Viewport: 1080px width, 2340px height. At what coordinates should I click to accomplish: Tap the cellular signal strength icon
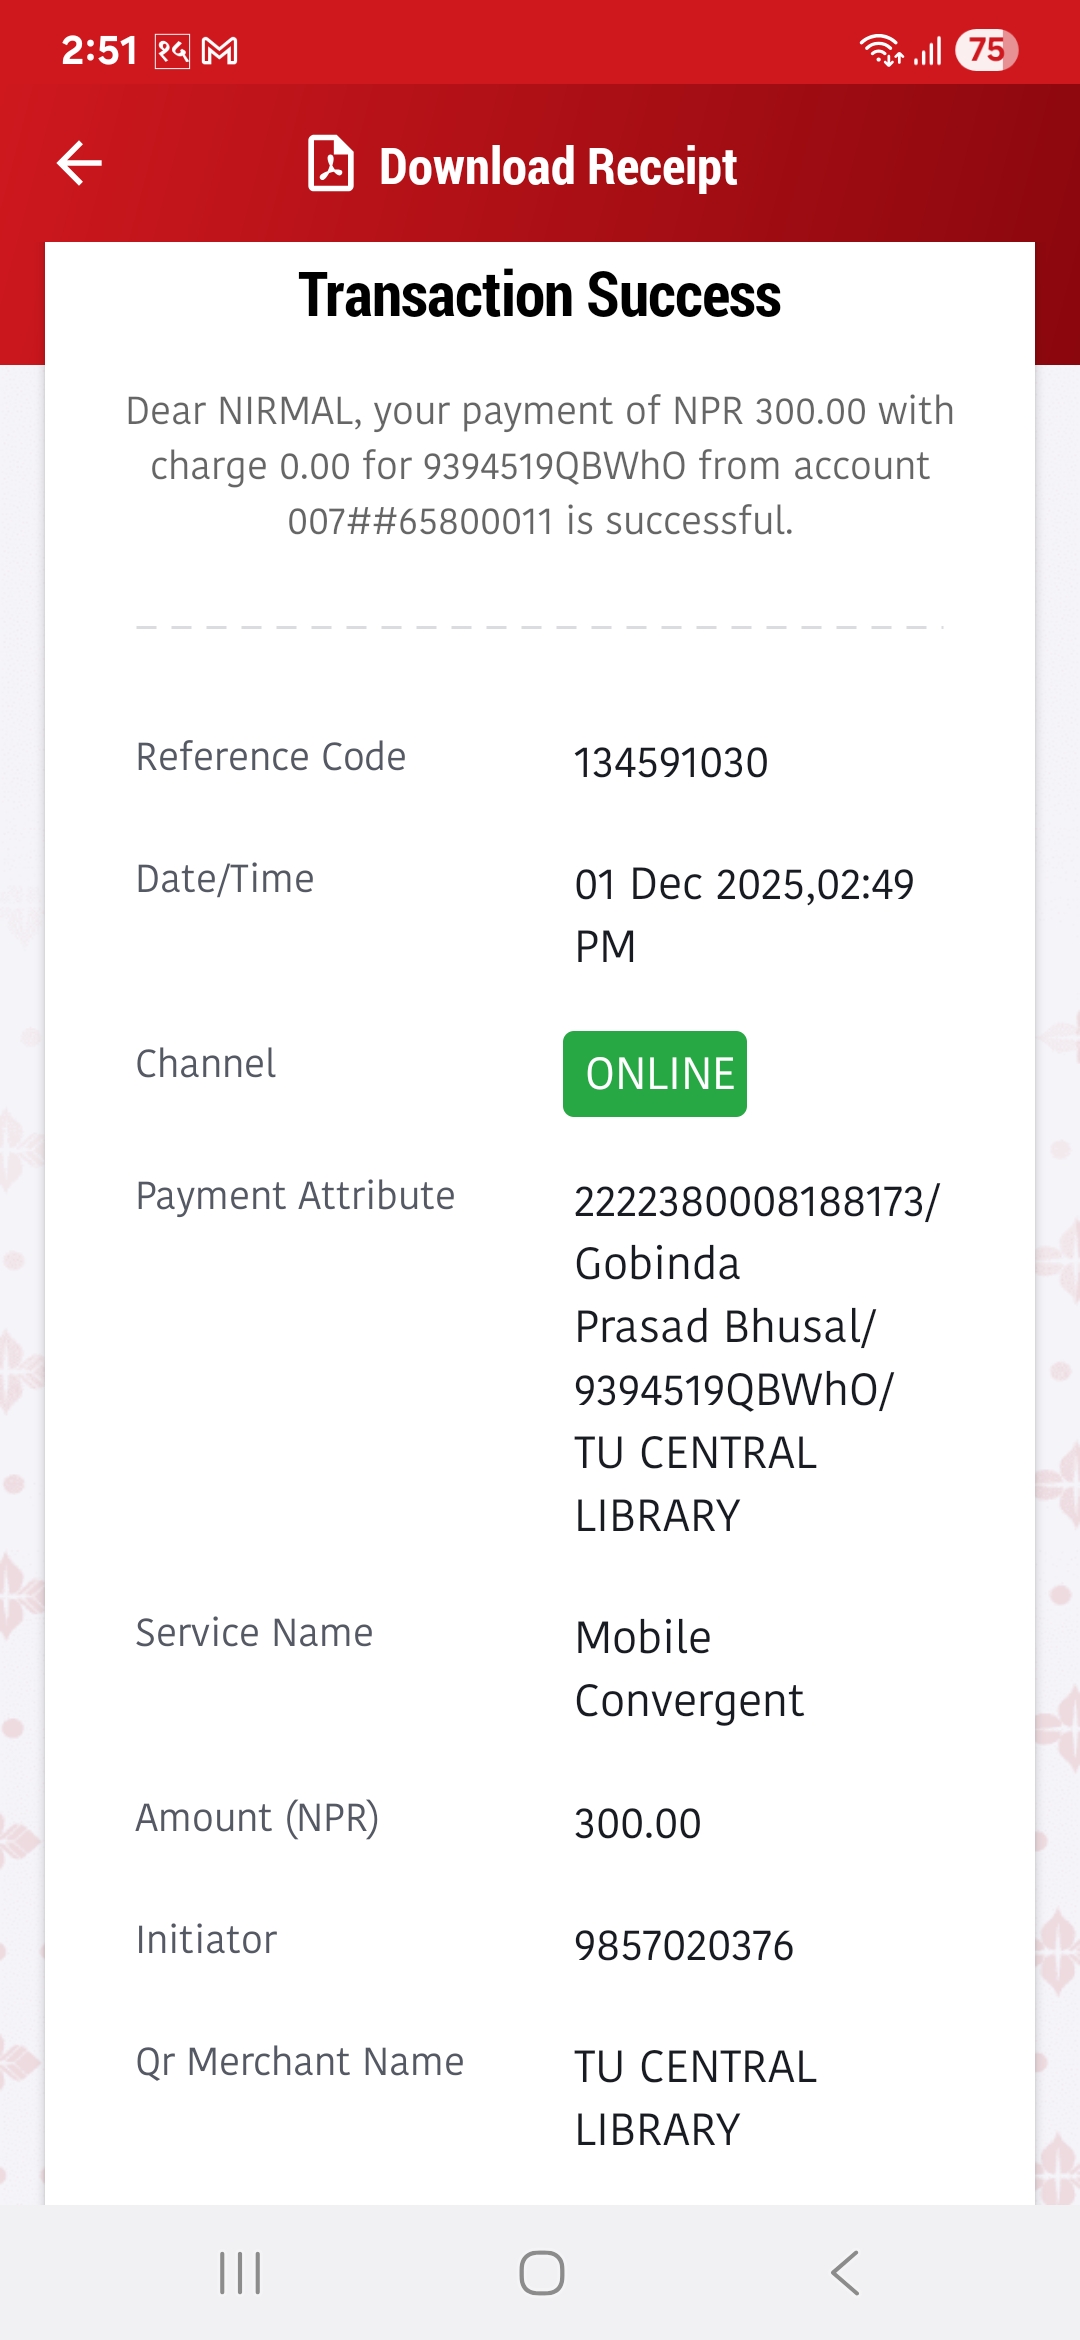tap(928, 50)
